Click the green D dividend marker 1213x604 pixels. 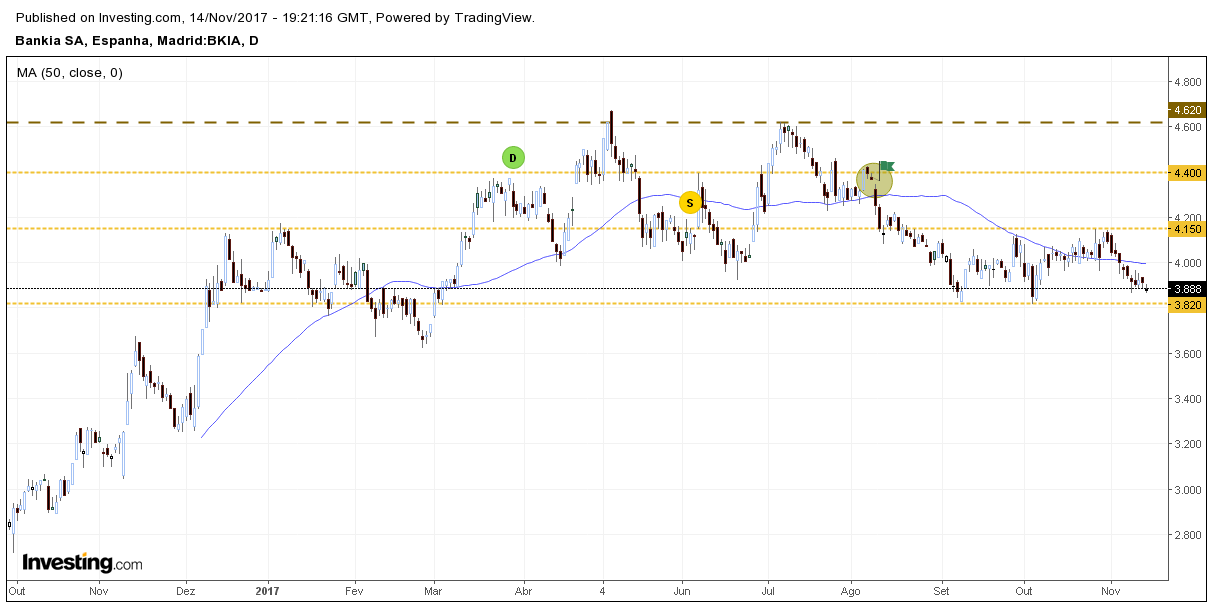(512, 157)
